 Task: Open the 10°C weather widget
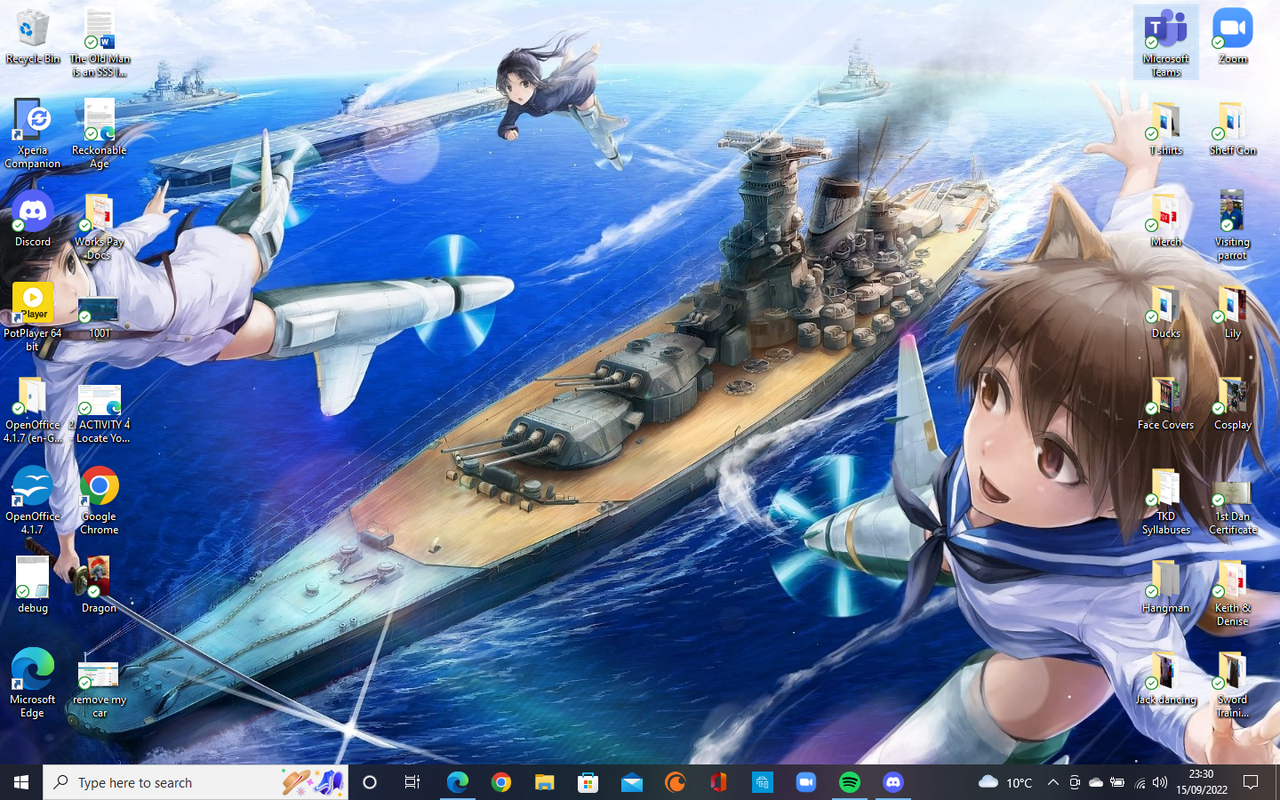click(1006, 782)
